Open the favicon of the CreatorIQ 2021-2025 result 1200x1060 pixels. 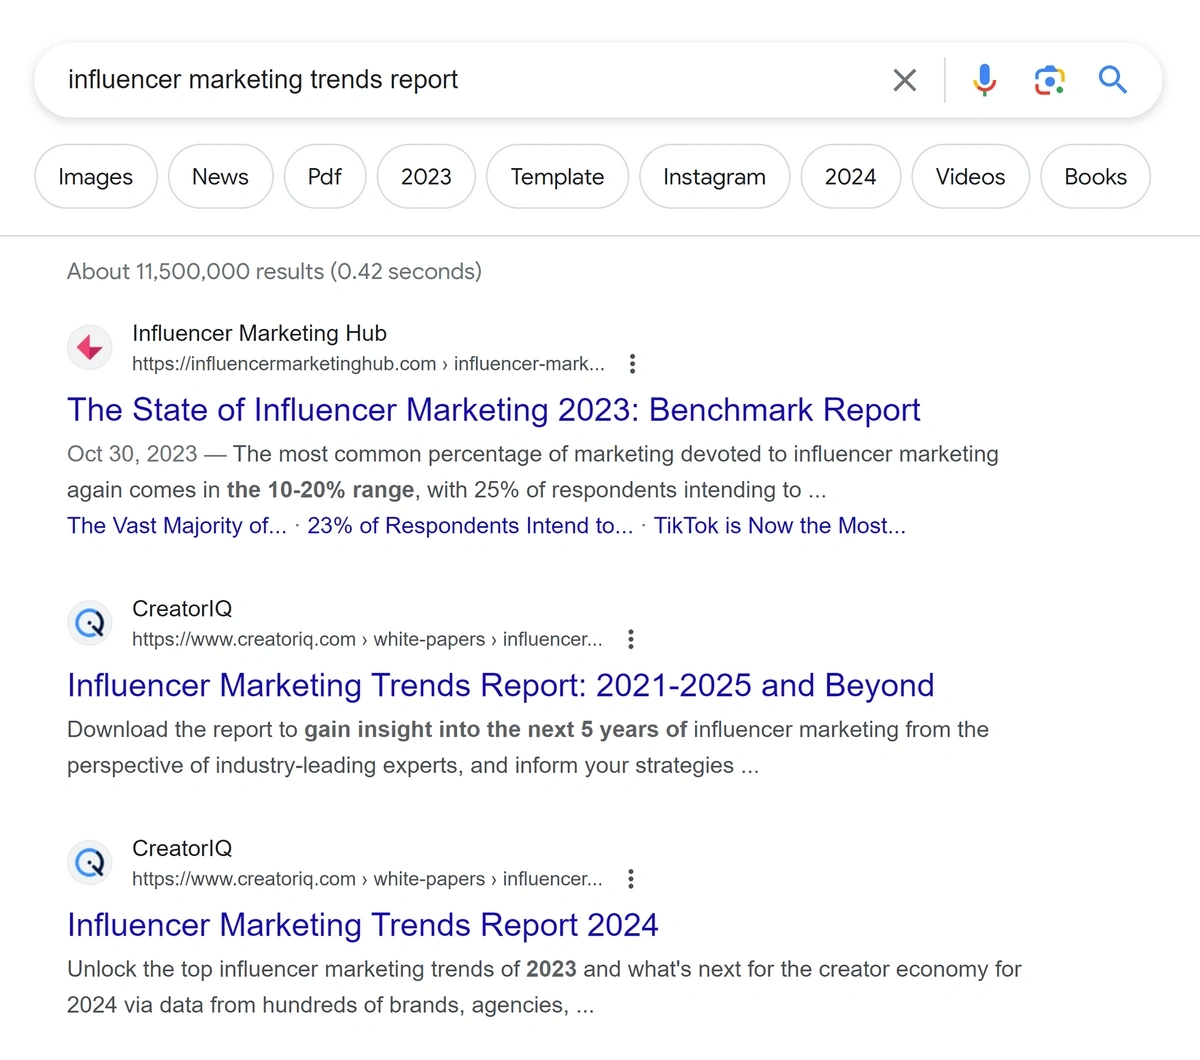(90, 623)
